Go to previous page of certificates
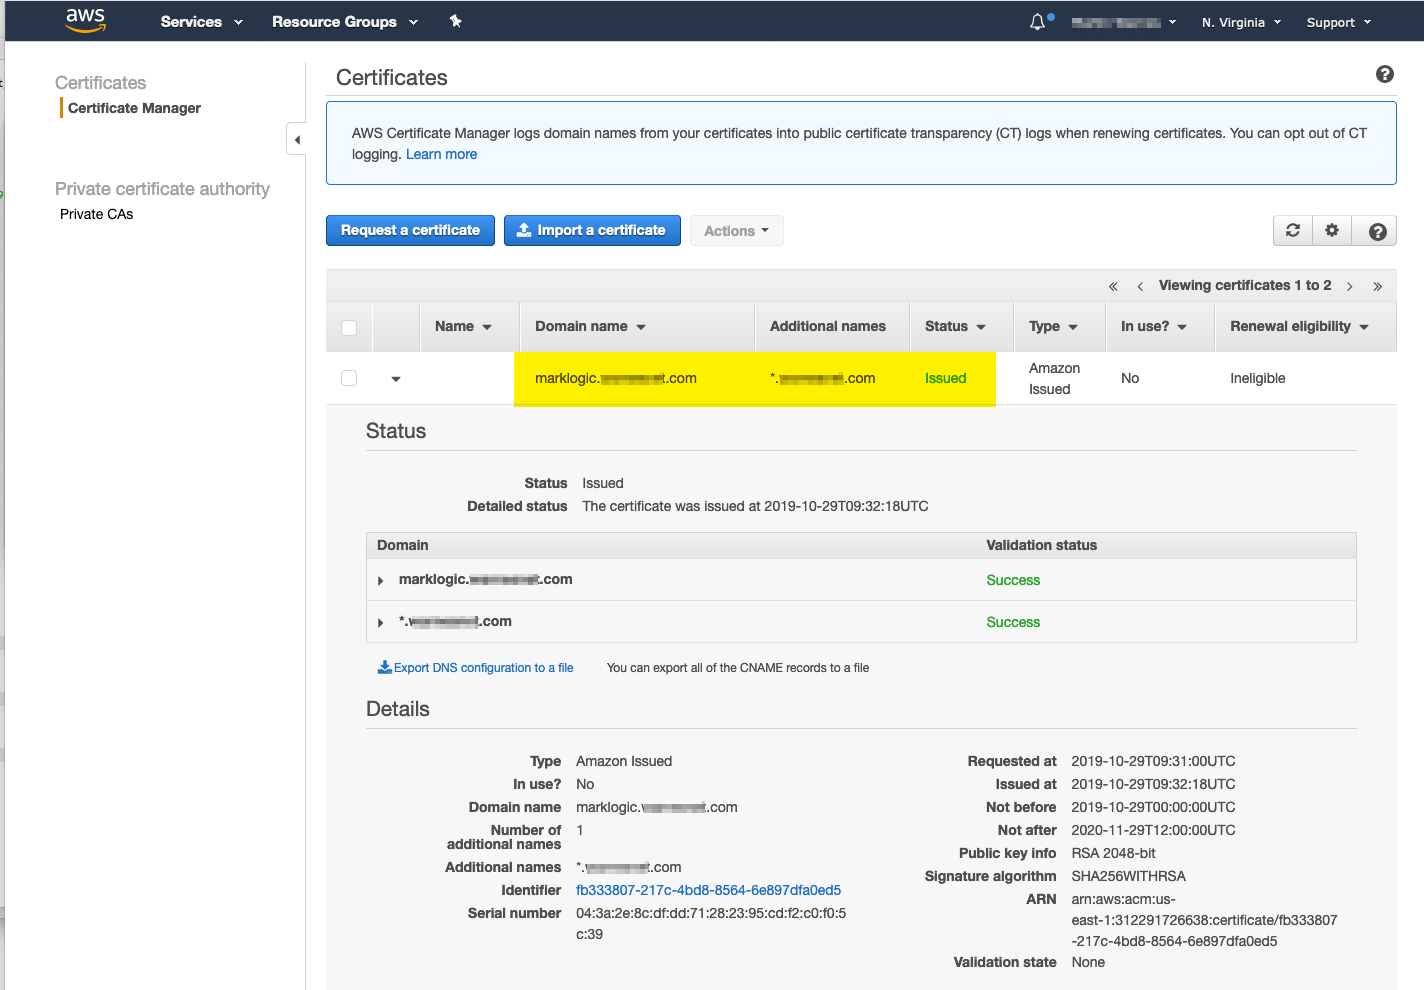The image size is (1424, 990). click(1140, 286)
